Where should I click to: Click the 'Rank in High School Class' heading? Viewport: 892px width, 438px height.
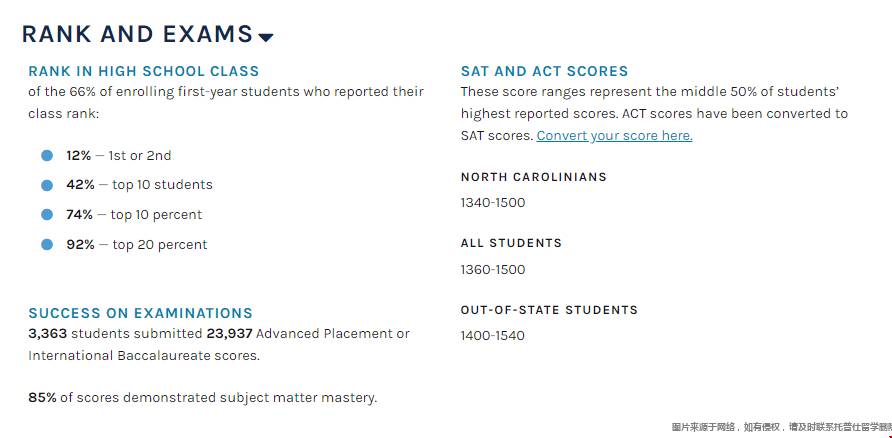pyautogui.click(x=143, y=72)
